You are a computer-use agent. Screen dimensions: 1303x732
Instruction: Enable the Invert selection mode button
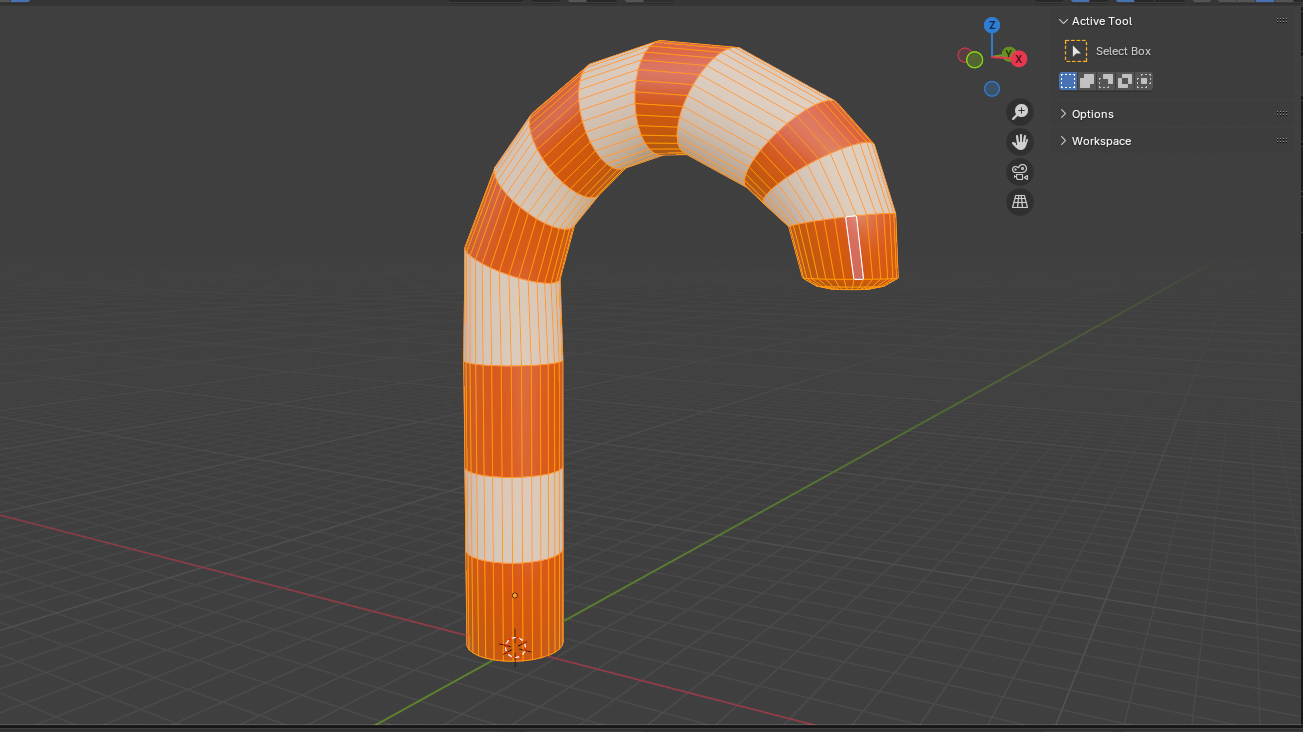pos(1125,81)
